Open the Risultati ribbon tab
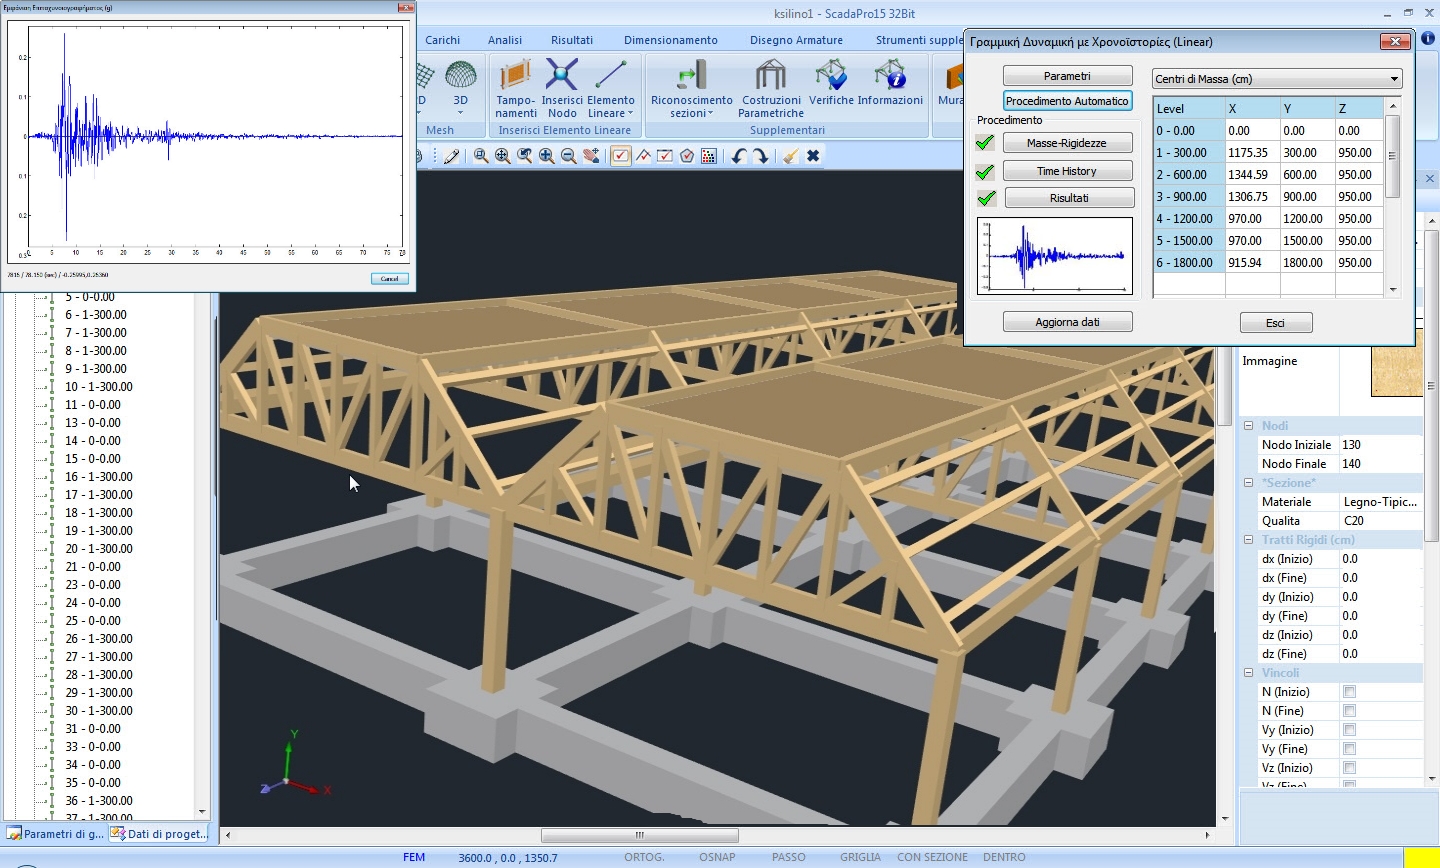 571,40
